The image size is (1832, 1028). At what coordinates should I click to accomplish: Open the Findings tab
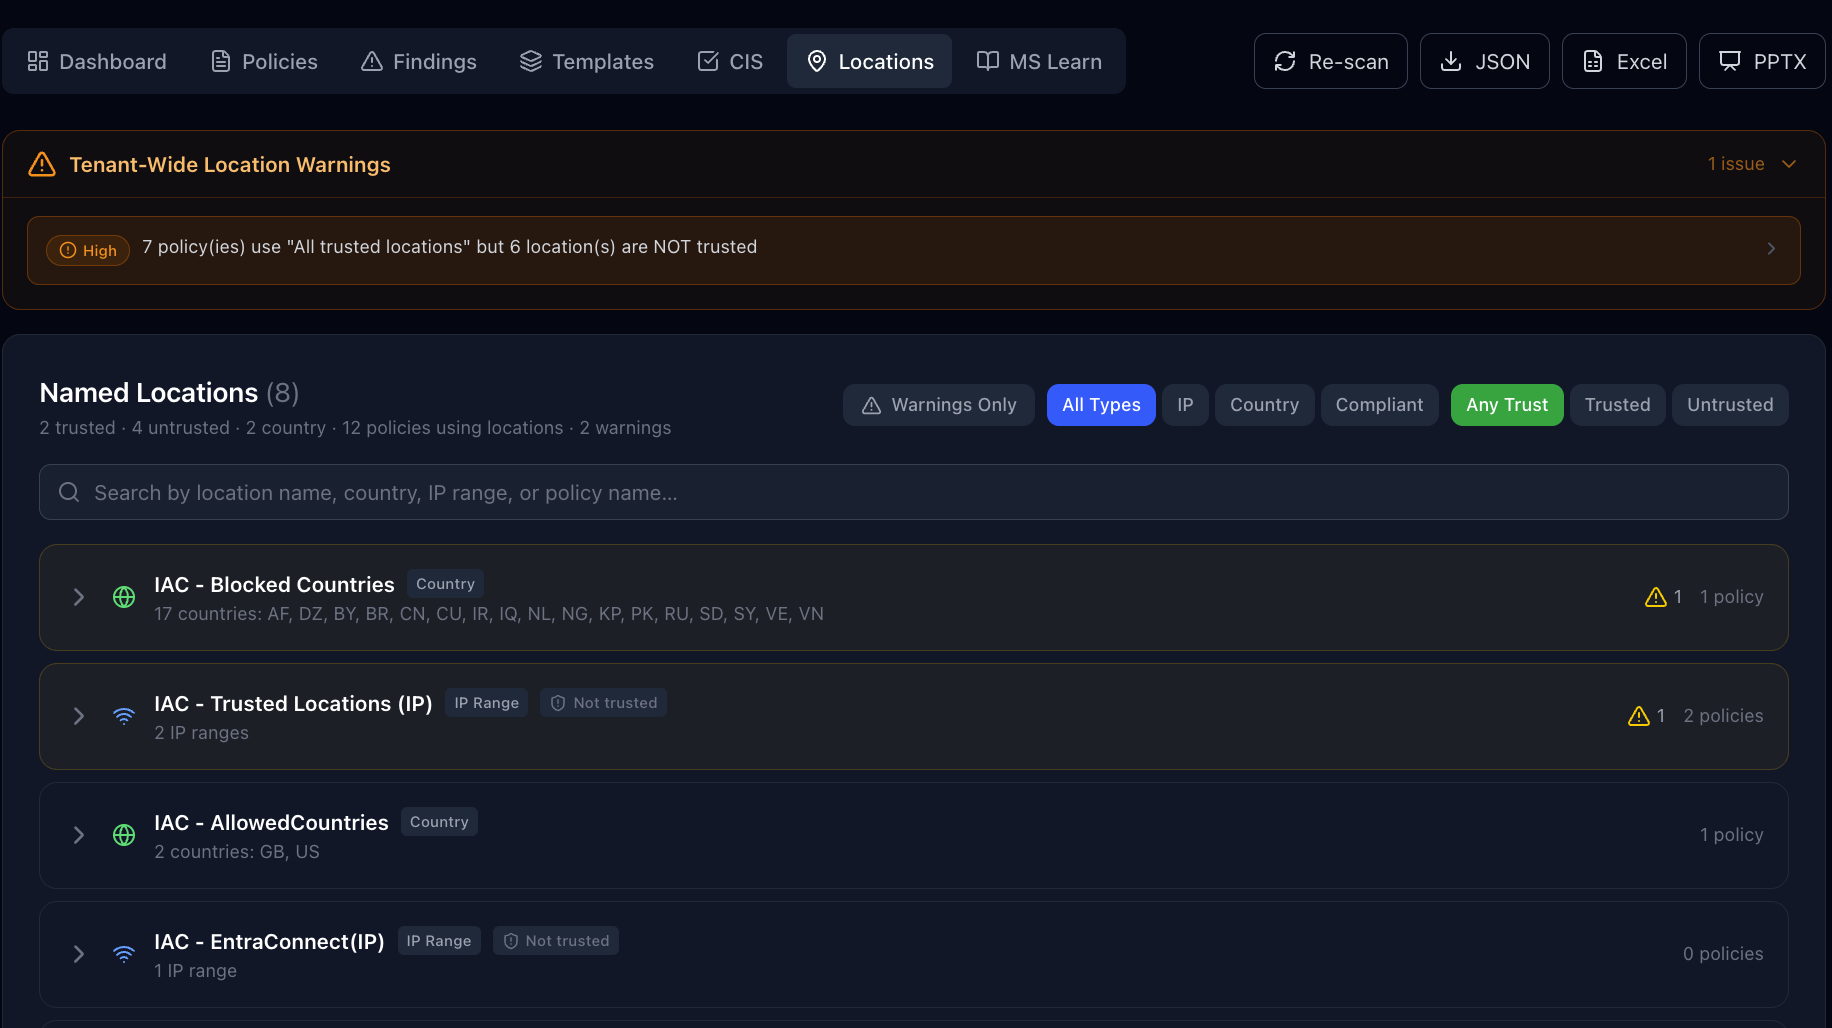tap(419, 61)
